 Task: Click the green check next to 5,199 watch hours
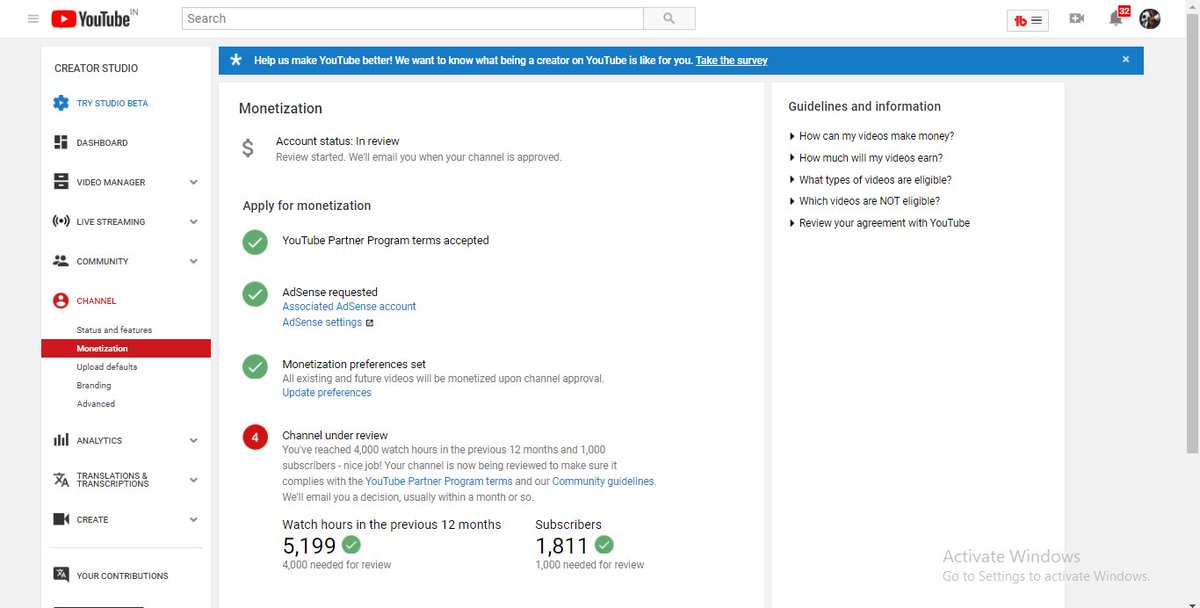[x=351, y=545]
